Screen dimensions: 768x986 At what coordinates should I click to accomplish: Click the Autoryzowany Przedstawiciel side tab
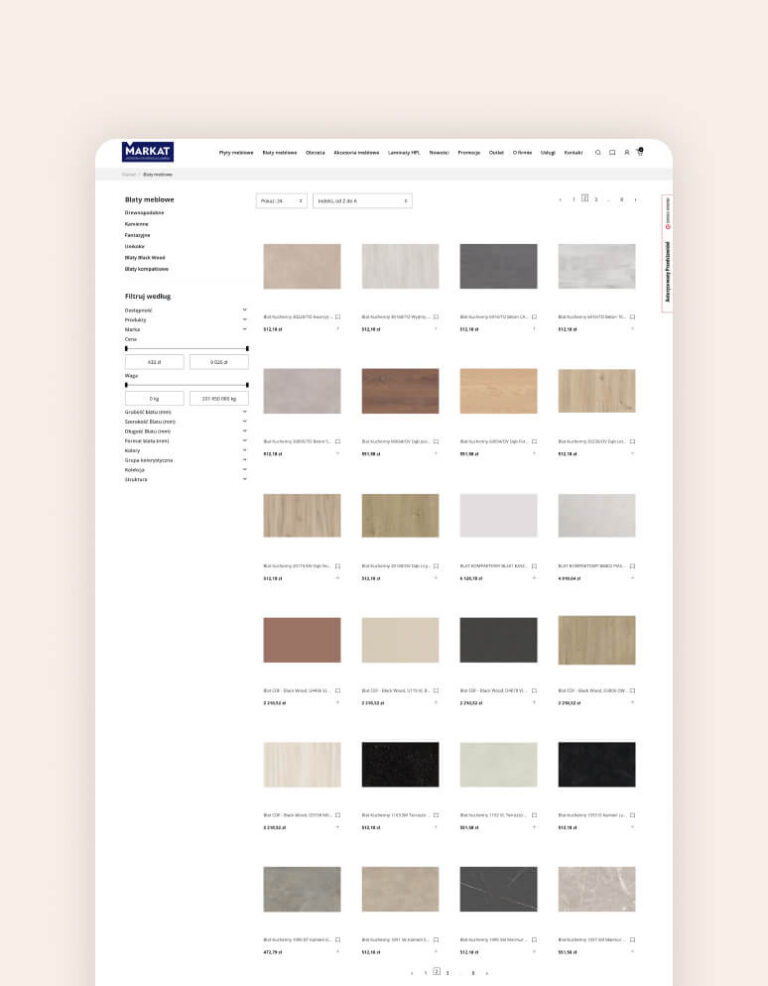click(x=667, y=253)
